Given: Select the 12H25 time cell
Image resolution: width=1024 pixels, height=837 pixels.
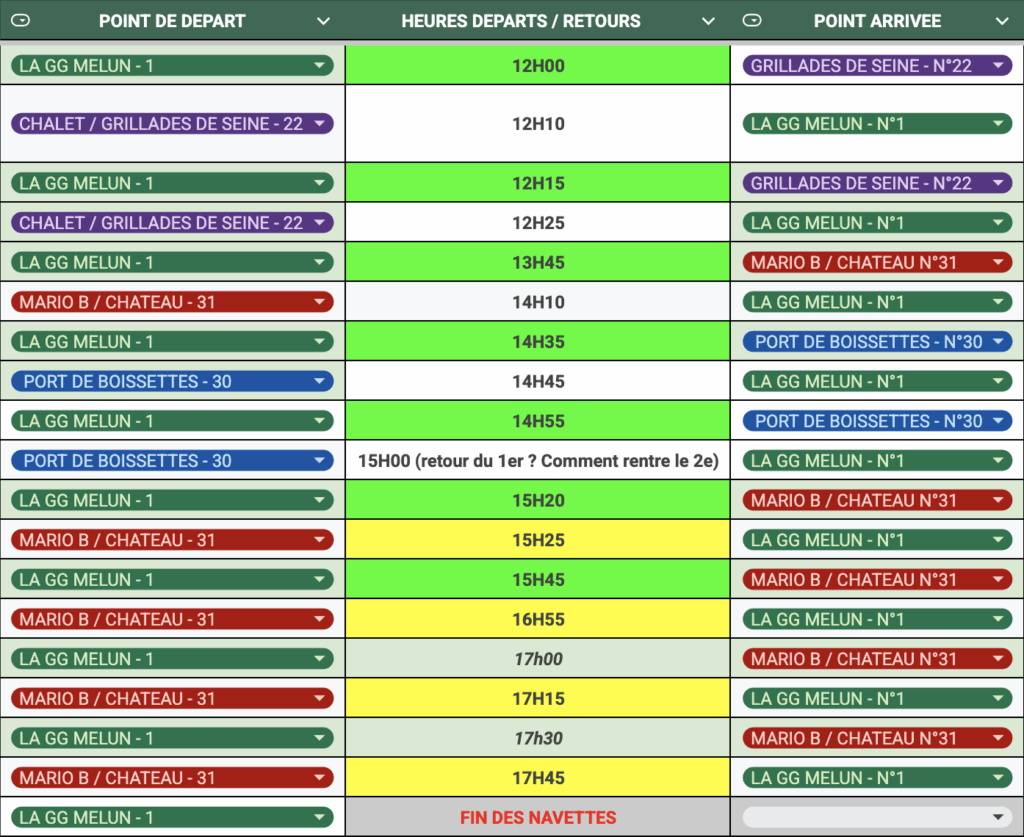Looking at the screenshot, I should pos(537,223).
